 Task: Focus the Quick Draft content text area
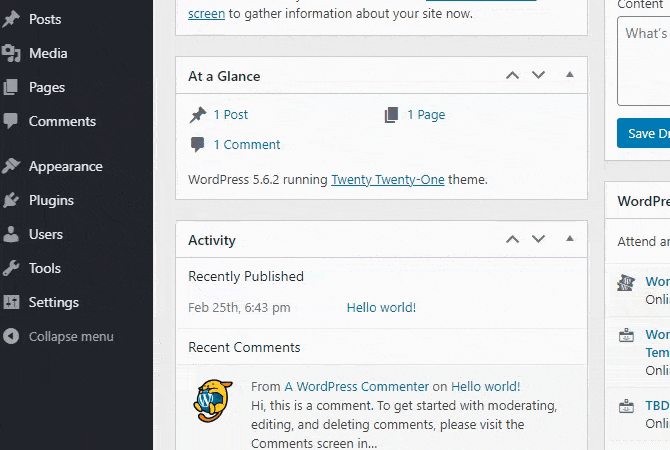click(x=644, y=61)
